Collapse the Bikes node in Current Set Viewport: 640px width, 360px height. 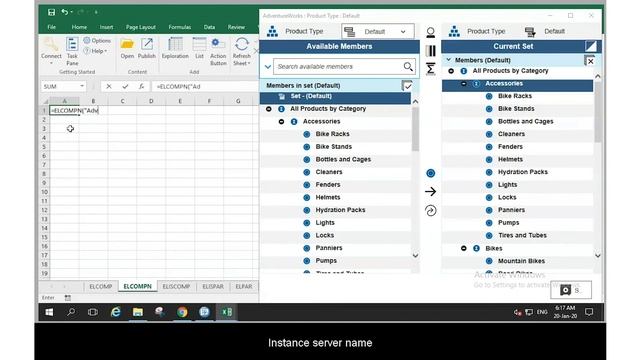click(464, 248)
